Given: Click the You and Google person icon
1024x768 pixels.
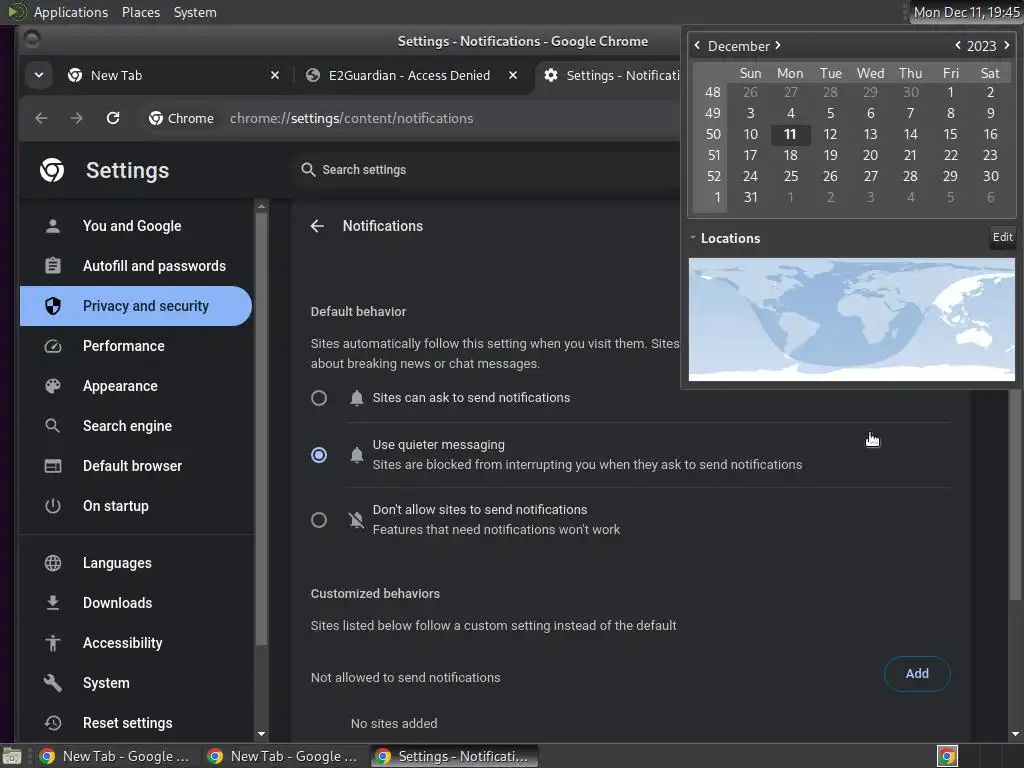Looking at the screenshot, I should 53,226.
